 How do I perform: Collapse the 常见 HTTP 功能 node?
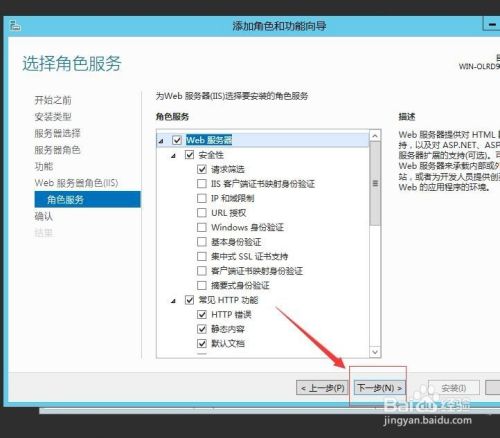[x=173, y=301]
